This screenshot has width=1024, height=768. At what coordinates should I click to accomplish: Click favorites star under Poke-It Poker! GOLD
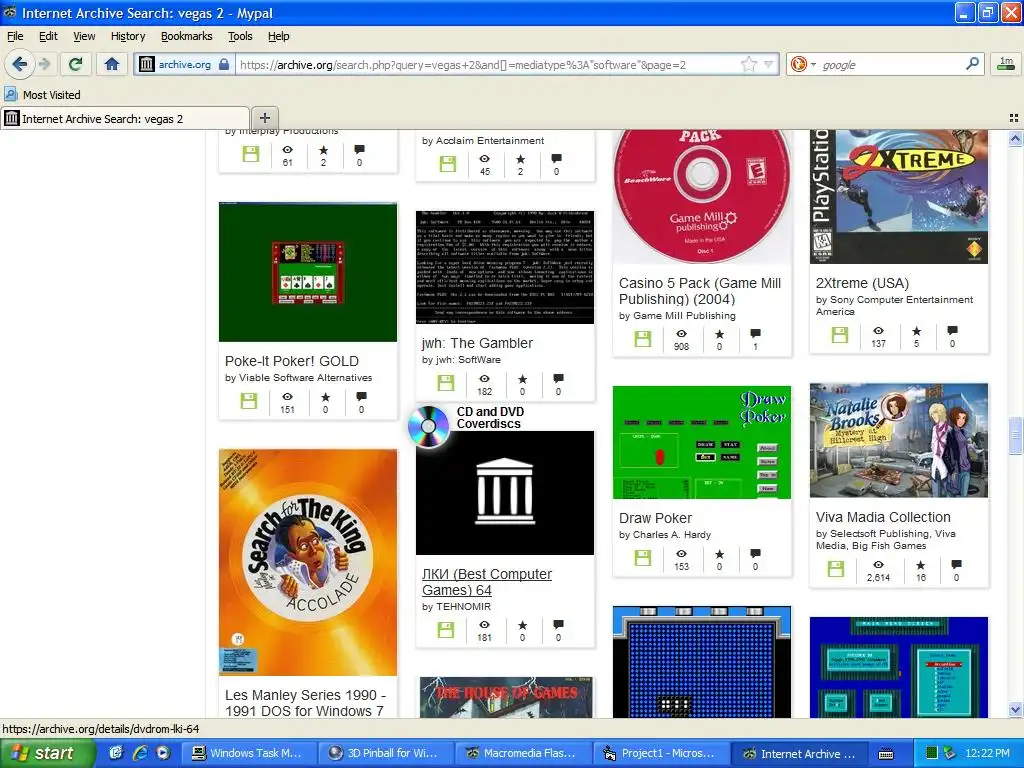[x=325, y=397]
